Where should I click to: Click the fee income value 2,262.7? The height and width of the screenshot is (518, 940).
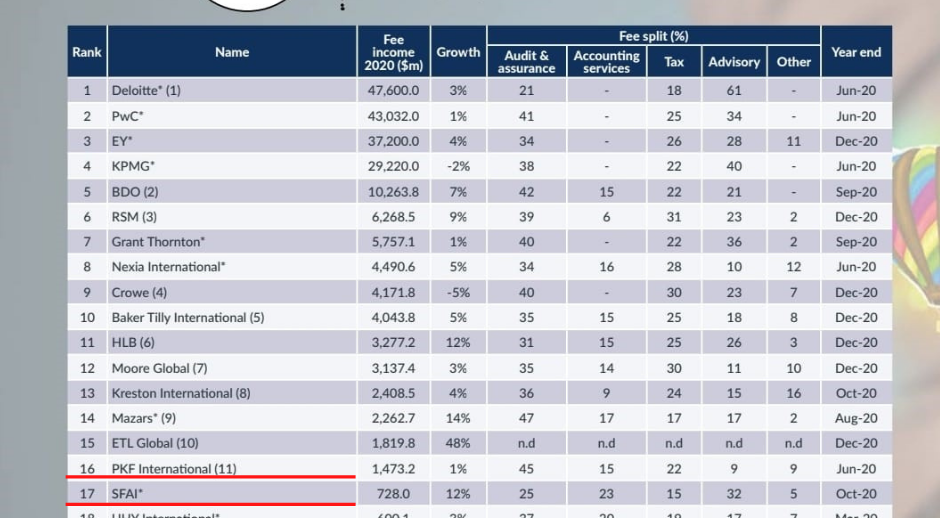[x=393, y=418]
